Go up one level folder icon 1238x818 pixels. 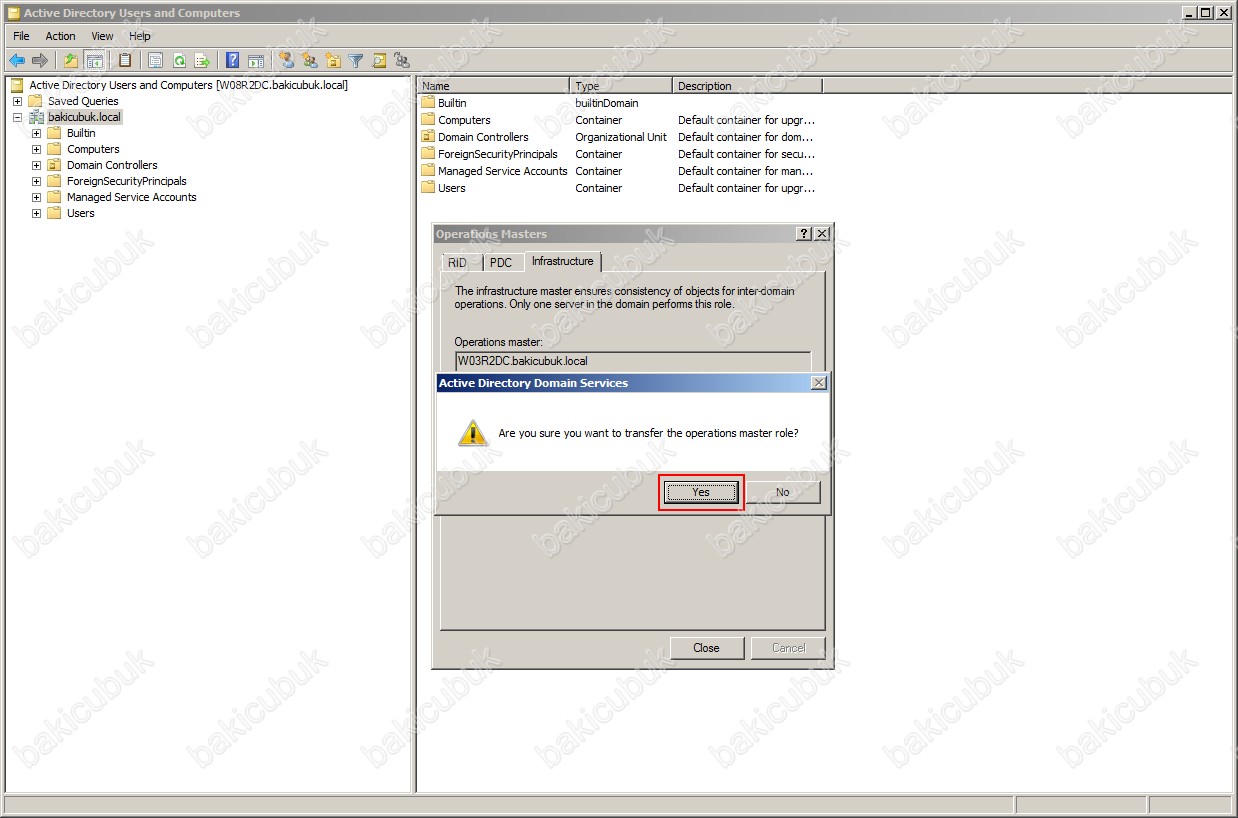[71, 61]
